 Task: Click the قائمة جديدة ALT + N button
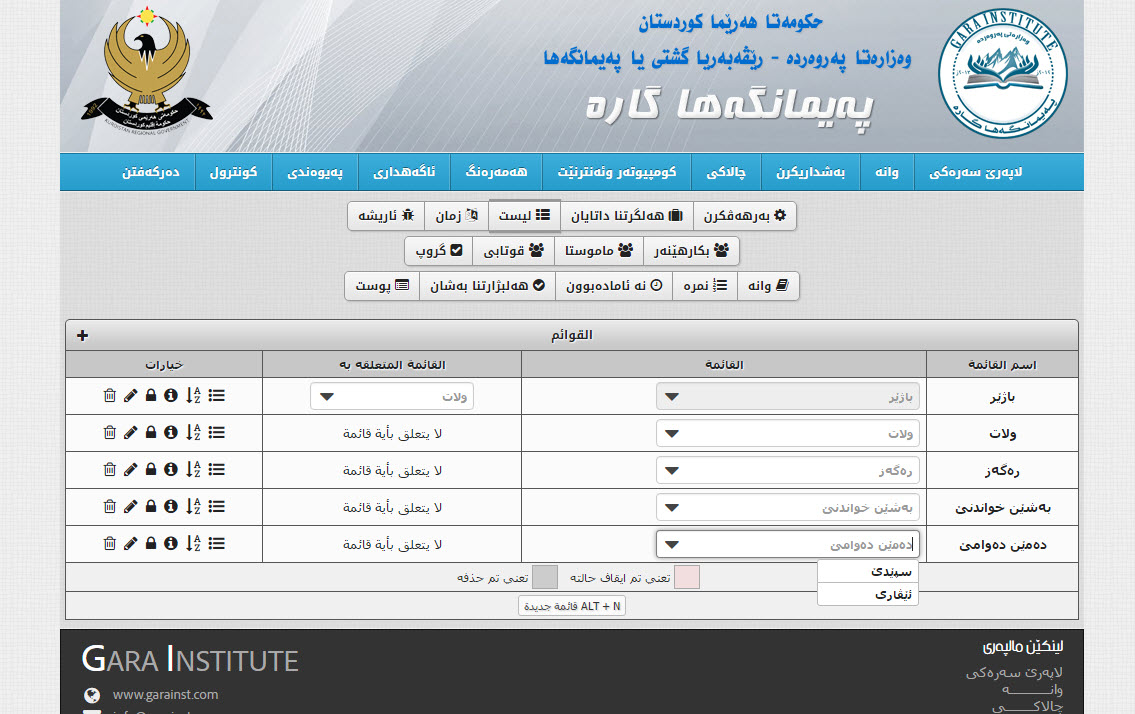(x=572, y=606)
